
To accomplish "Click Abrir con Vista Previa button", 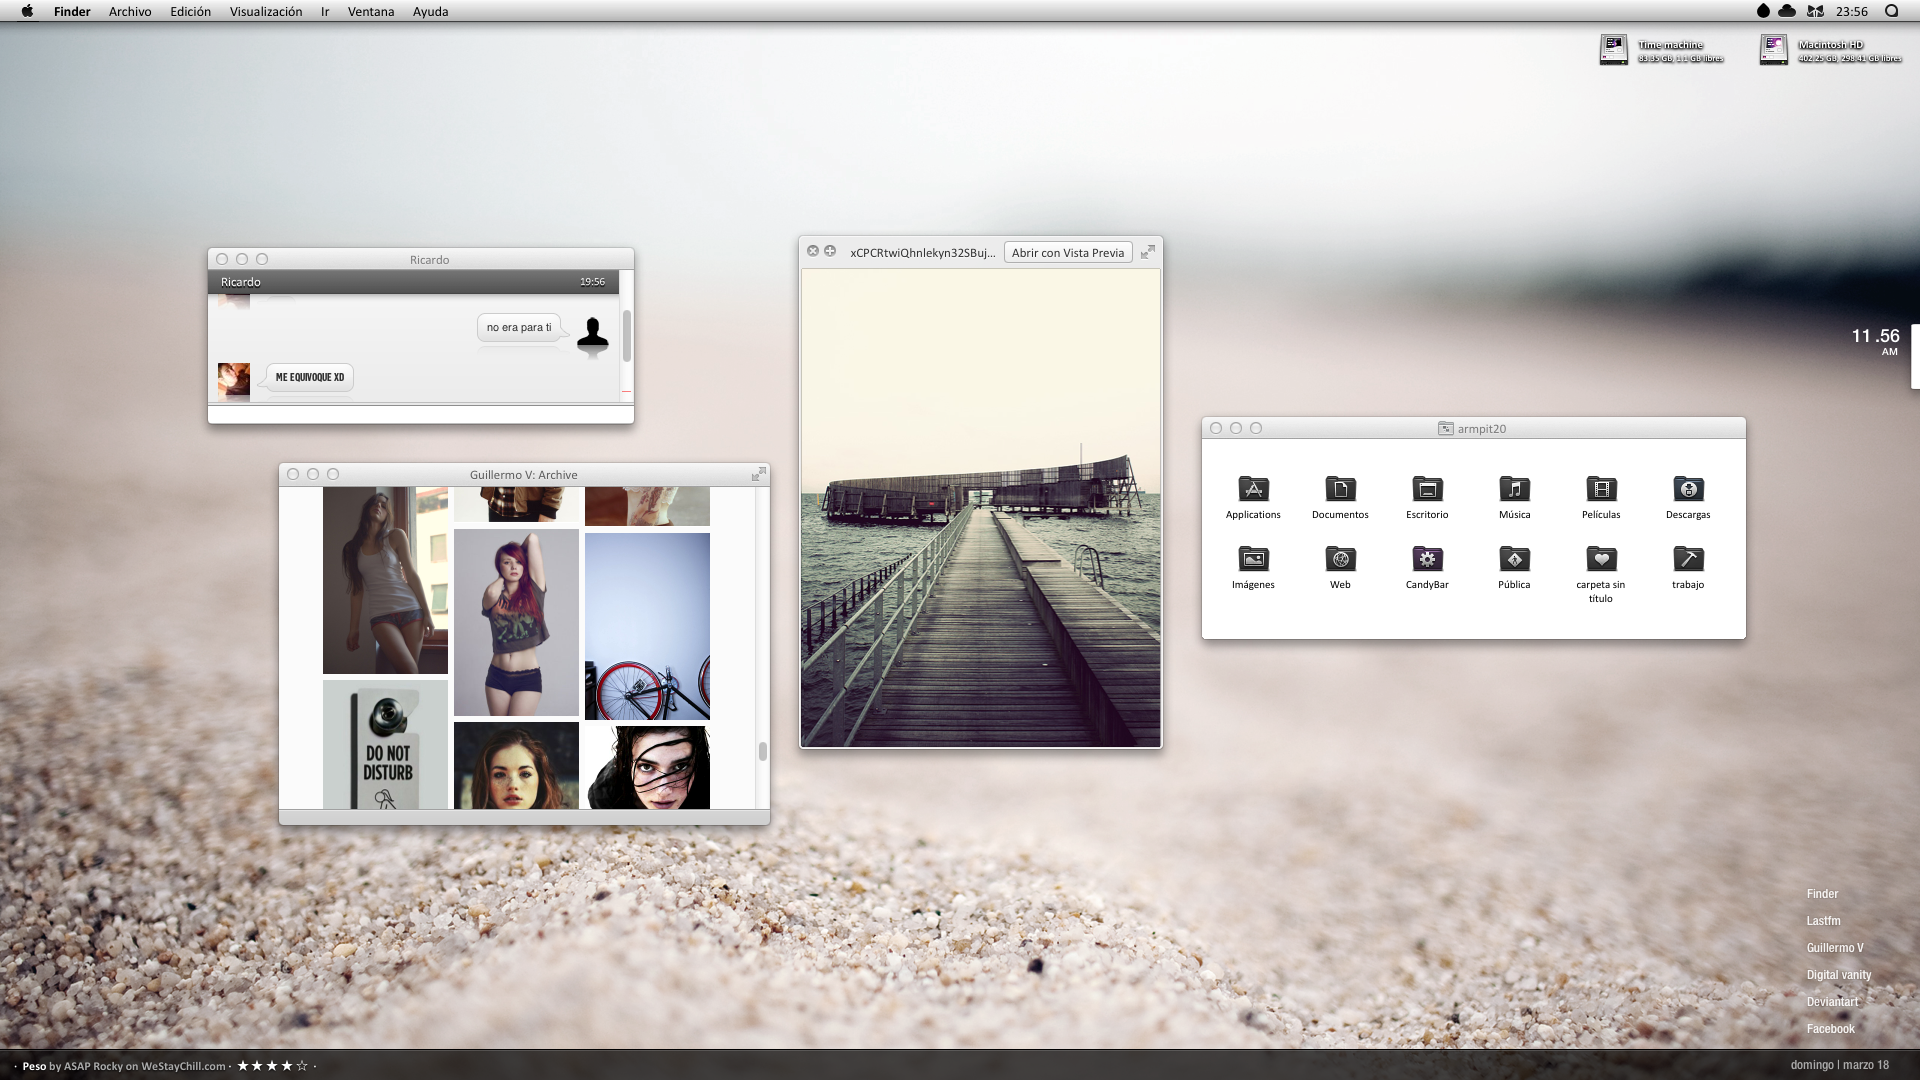I will click(1068, 252).
